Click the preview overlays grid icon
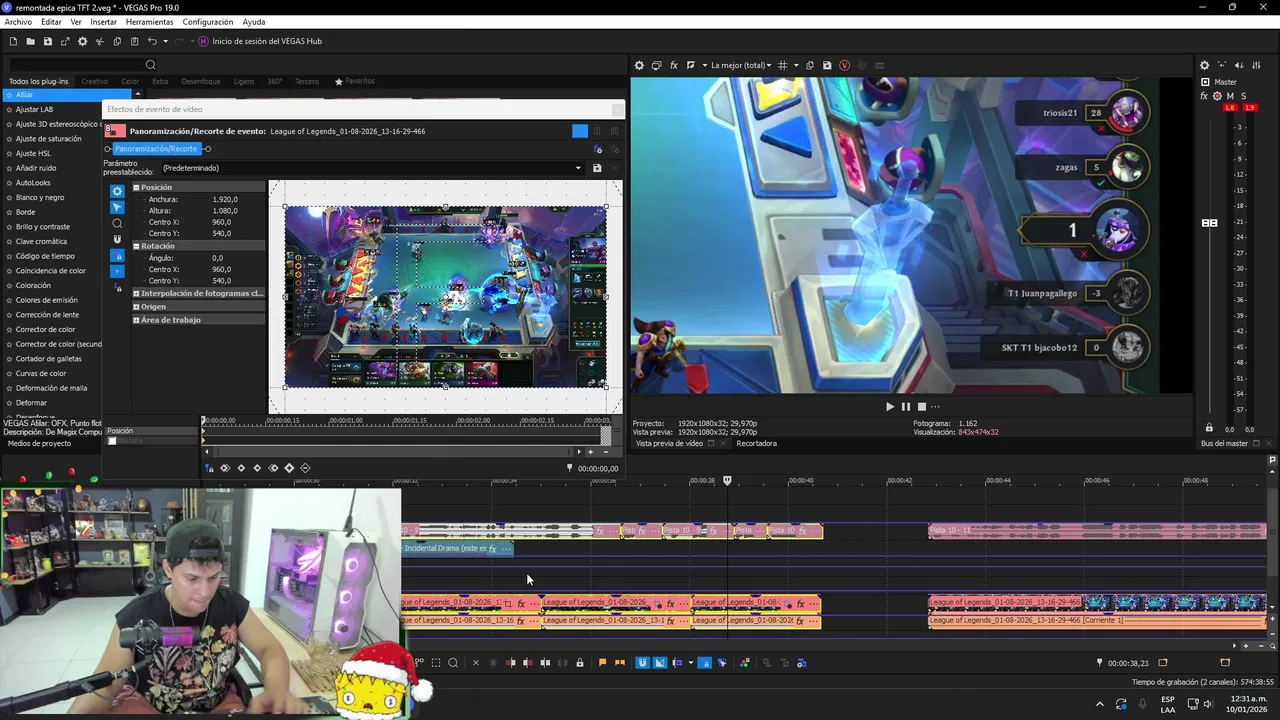The width and height of the screenshot is (1280, 720). click(x=782, y=65)
